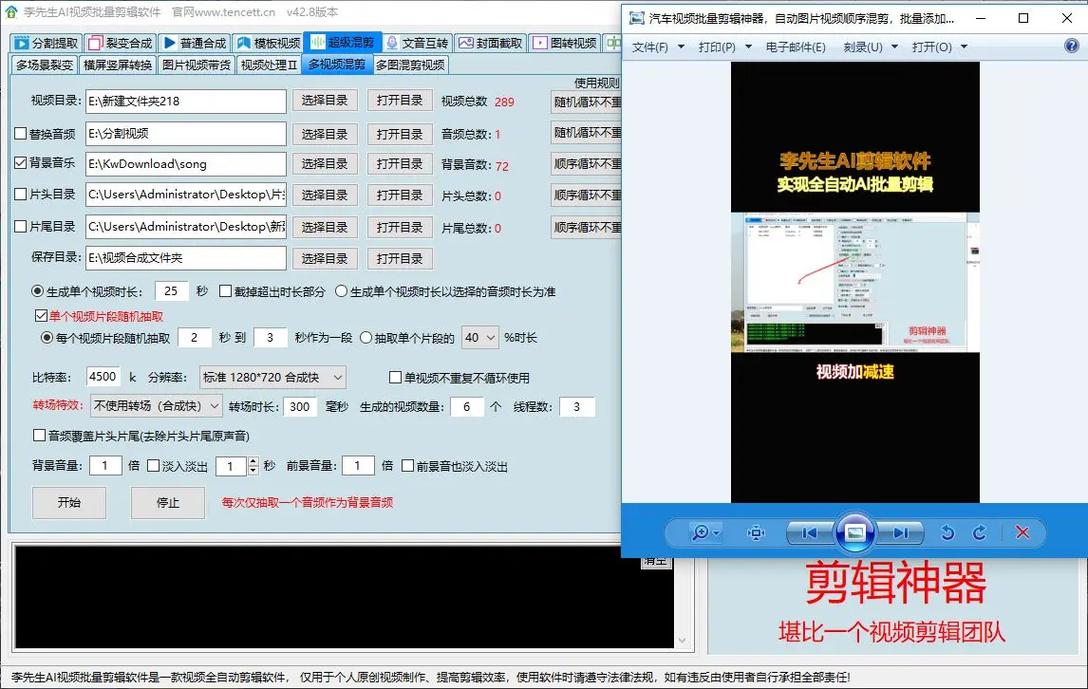Open 分辨率 标准 1280*720 dropdown
The image size is (1088, 689).
(273, 377)
